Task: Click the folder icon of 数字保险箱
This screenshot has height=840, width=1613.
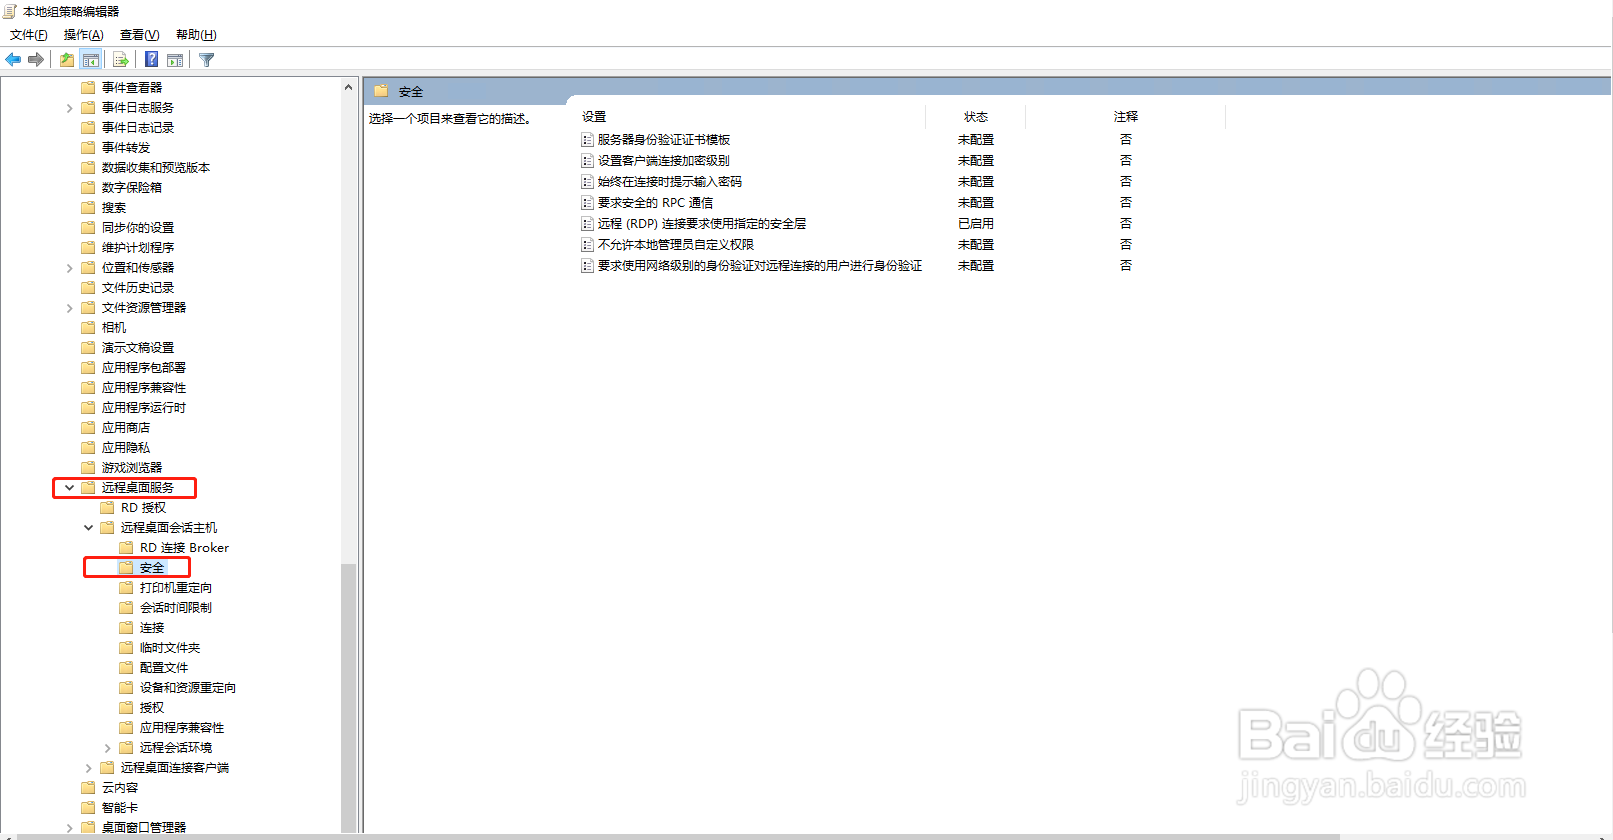Action: pos(88,188)
